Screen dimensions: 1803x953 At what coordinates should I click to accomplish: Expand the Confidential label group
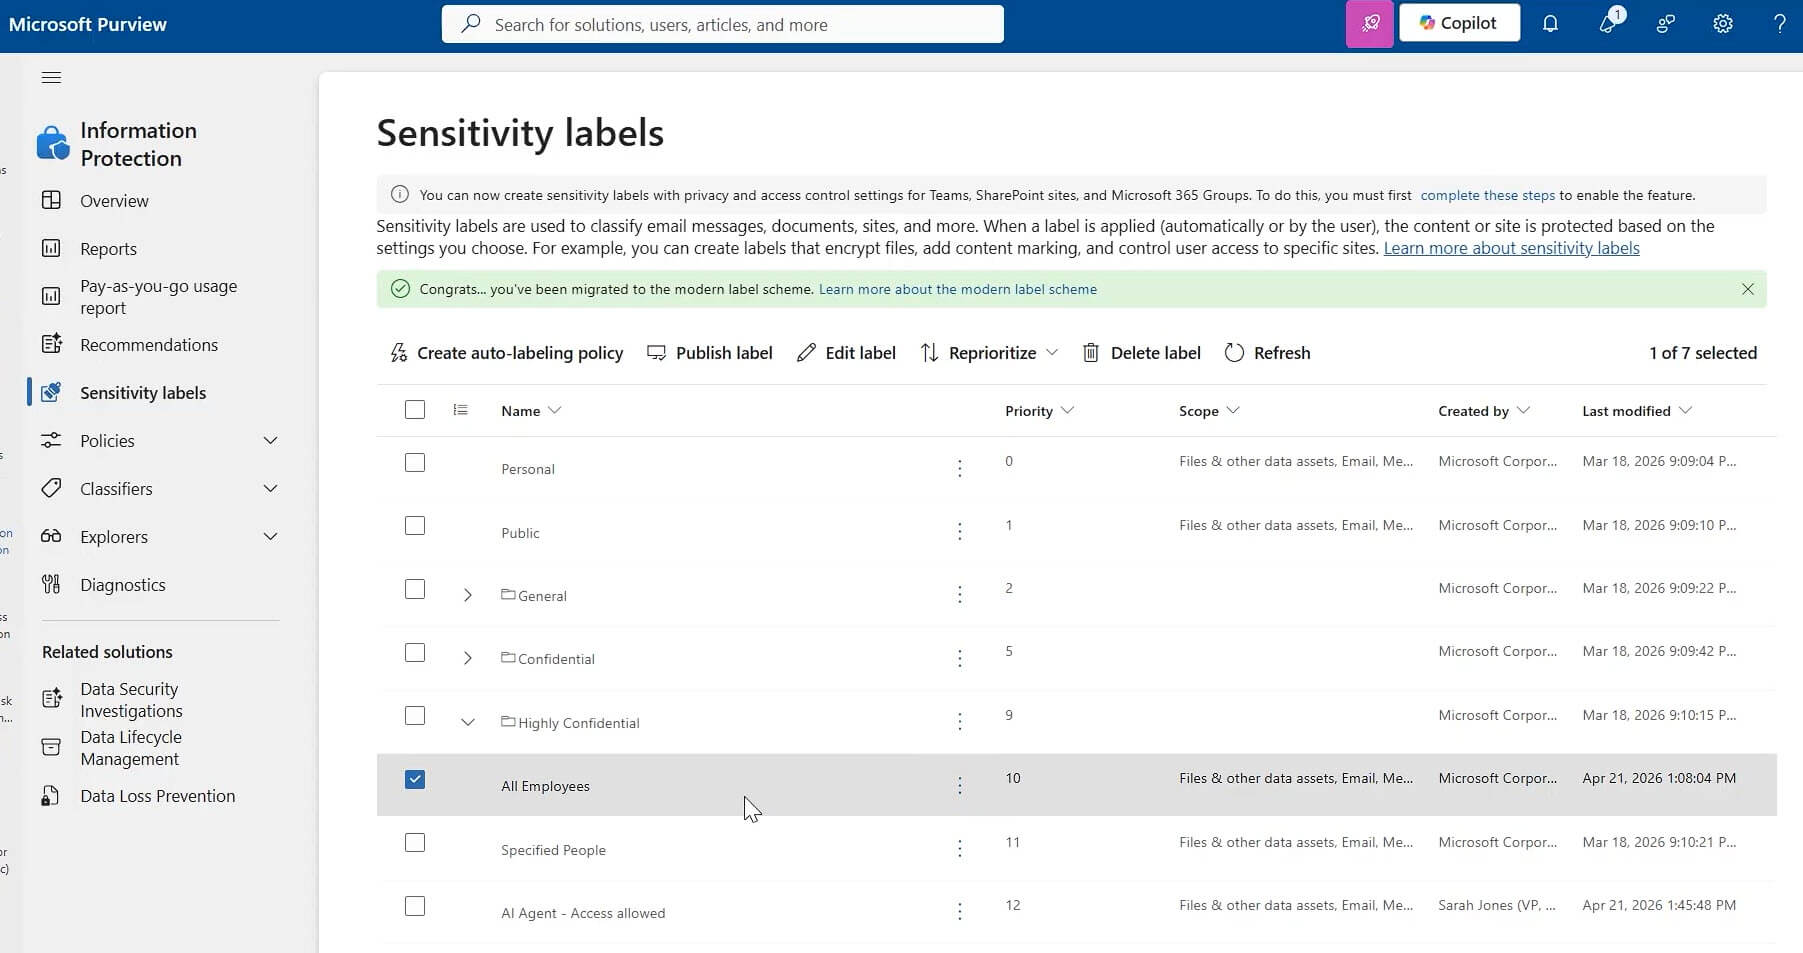[467, 658]
